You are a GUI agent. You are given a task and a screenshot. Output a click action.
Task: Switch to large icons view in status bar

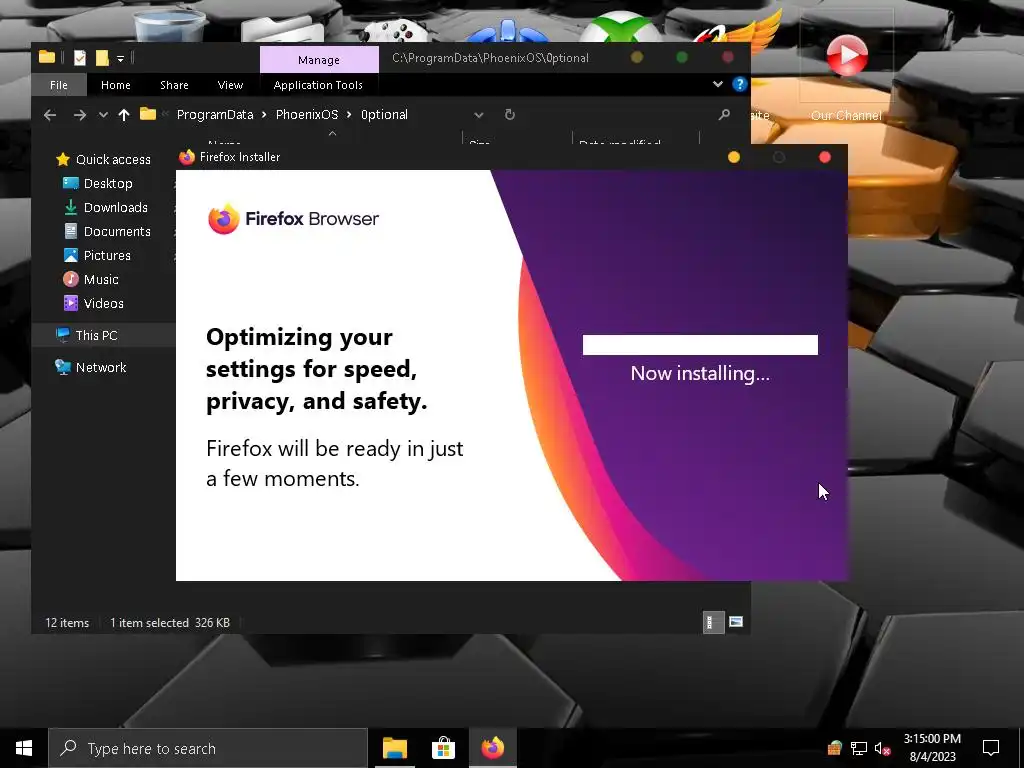(x=736, y=622)
